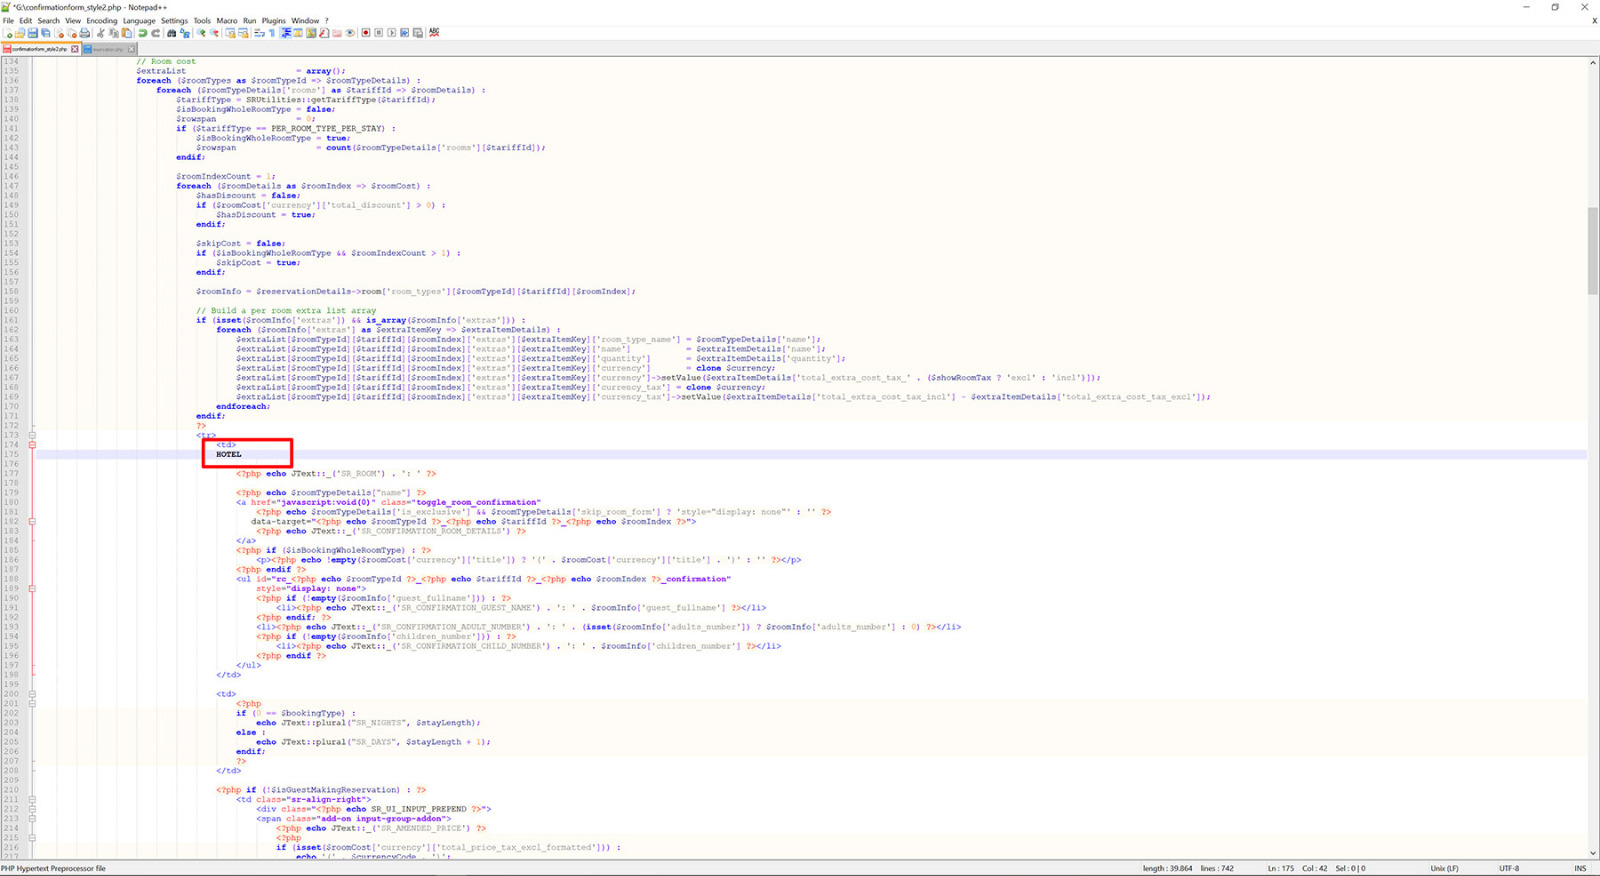This screenshot has width=1600, height=876.
Task: Collapse the fold marker at line 182
Action: [x=32, y=521]
